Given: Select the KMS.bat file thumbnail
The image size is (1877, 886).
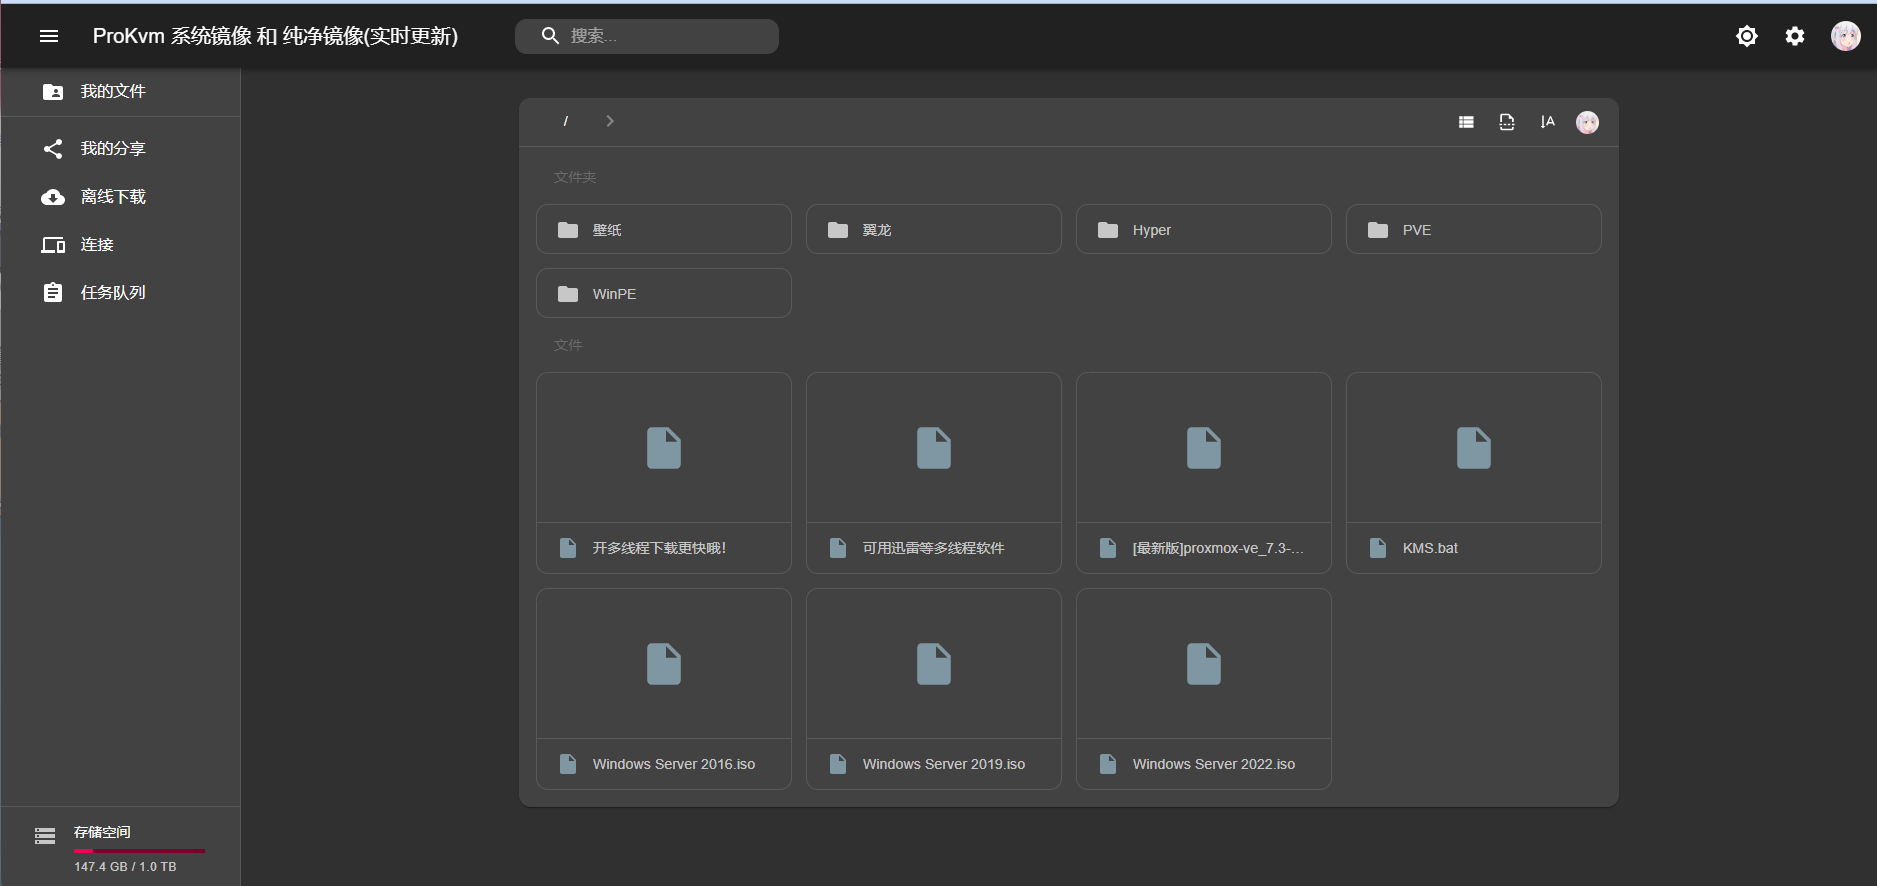Looking at the screenshot, I should [x=1474, y=448].
